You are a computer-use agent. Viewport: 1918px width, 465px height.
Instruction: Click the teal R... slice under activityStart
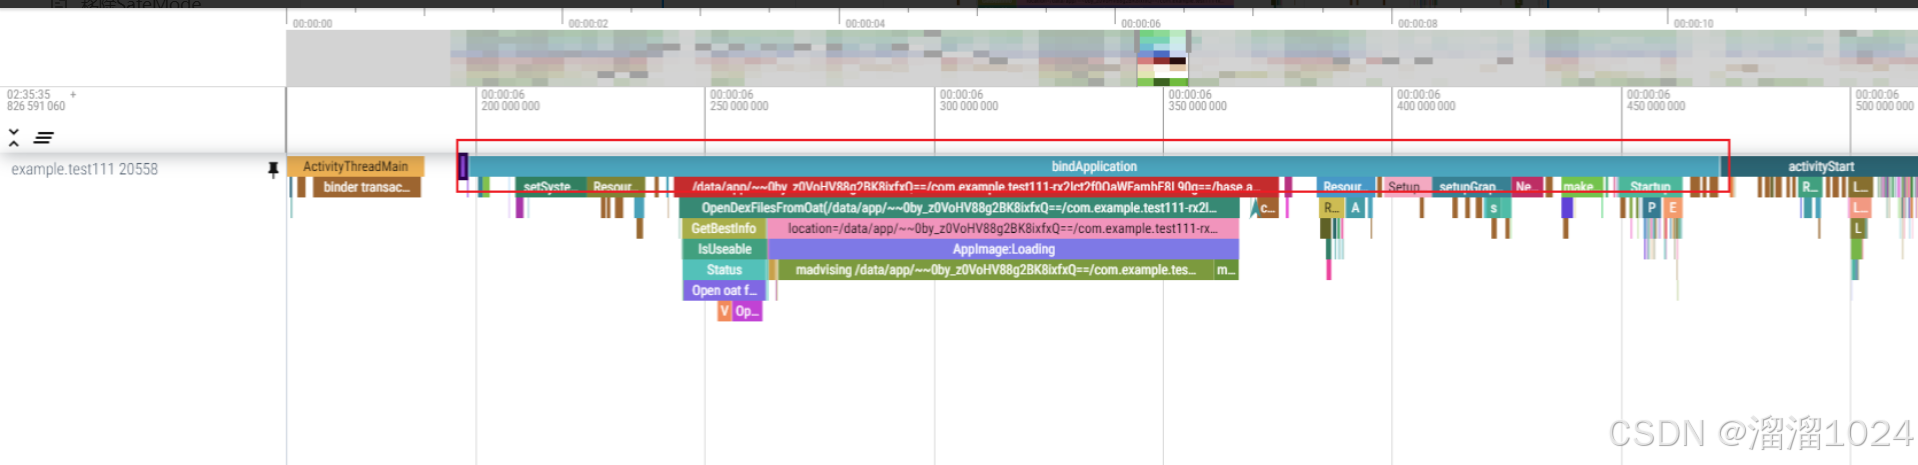pos(1810,187)
